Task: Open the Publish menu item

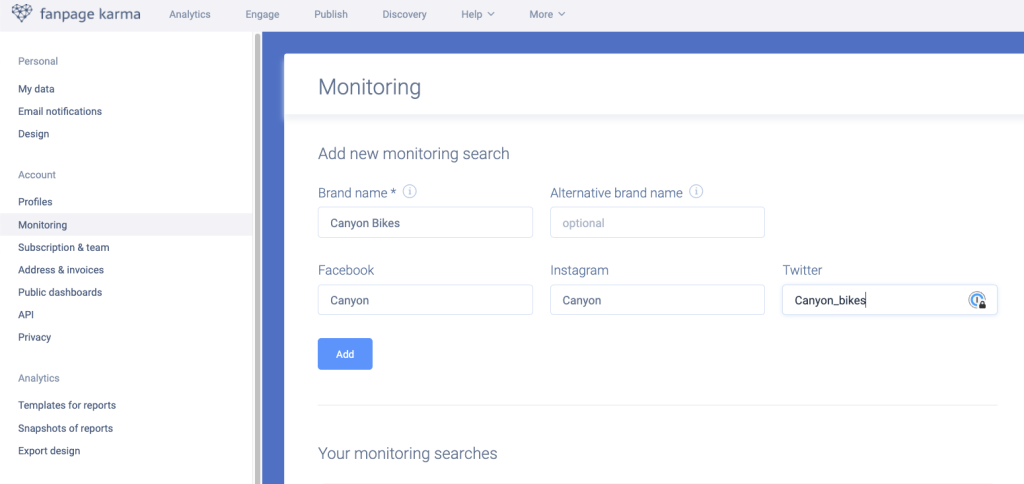Action: point(331,15)
